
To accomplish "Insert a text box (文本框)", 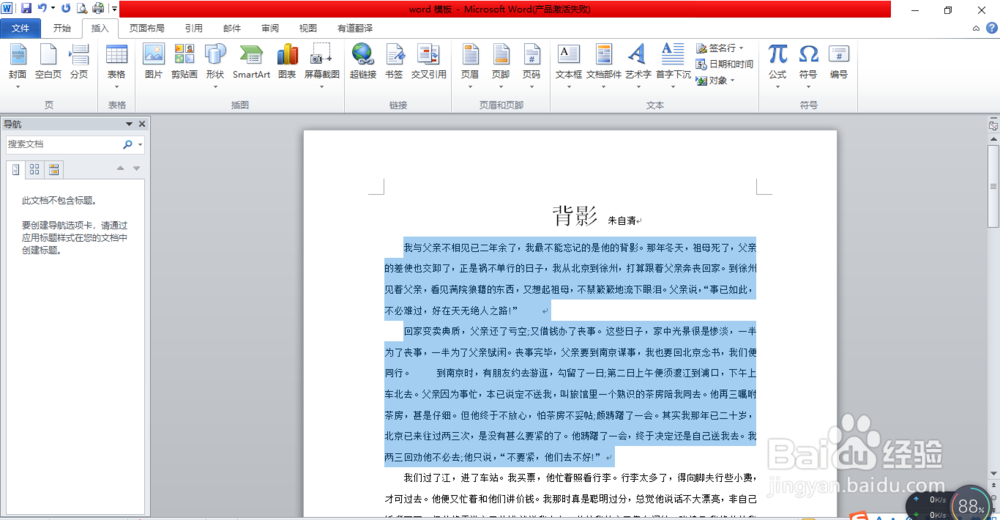I will pyautogui.click(x=568, y=65).
